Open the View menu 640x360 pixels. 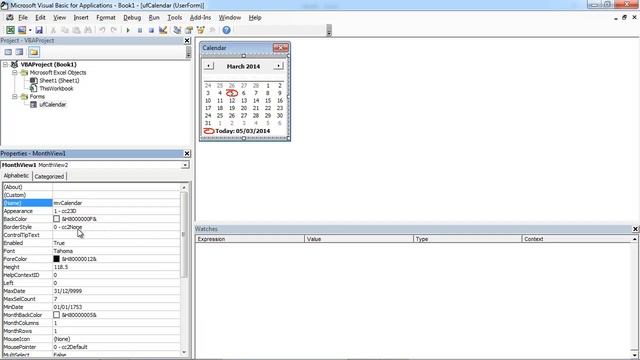tap(59, 18)
